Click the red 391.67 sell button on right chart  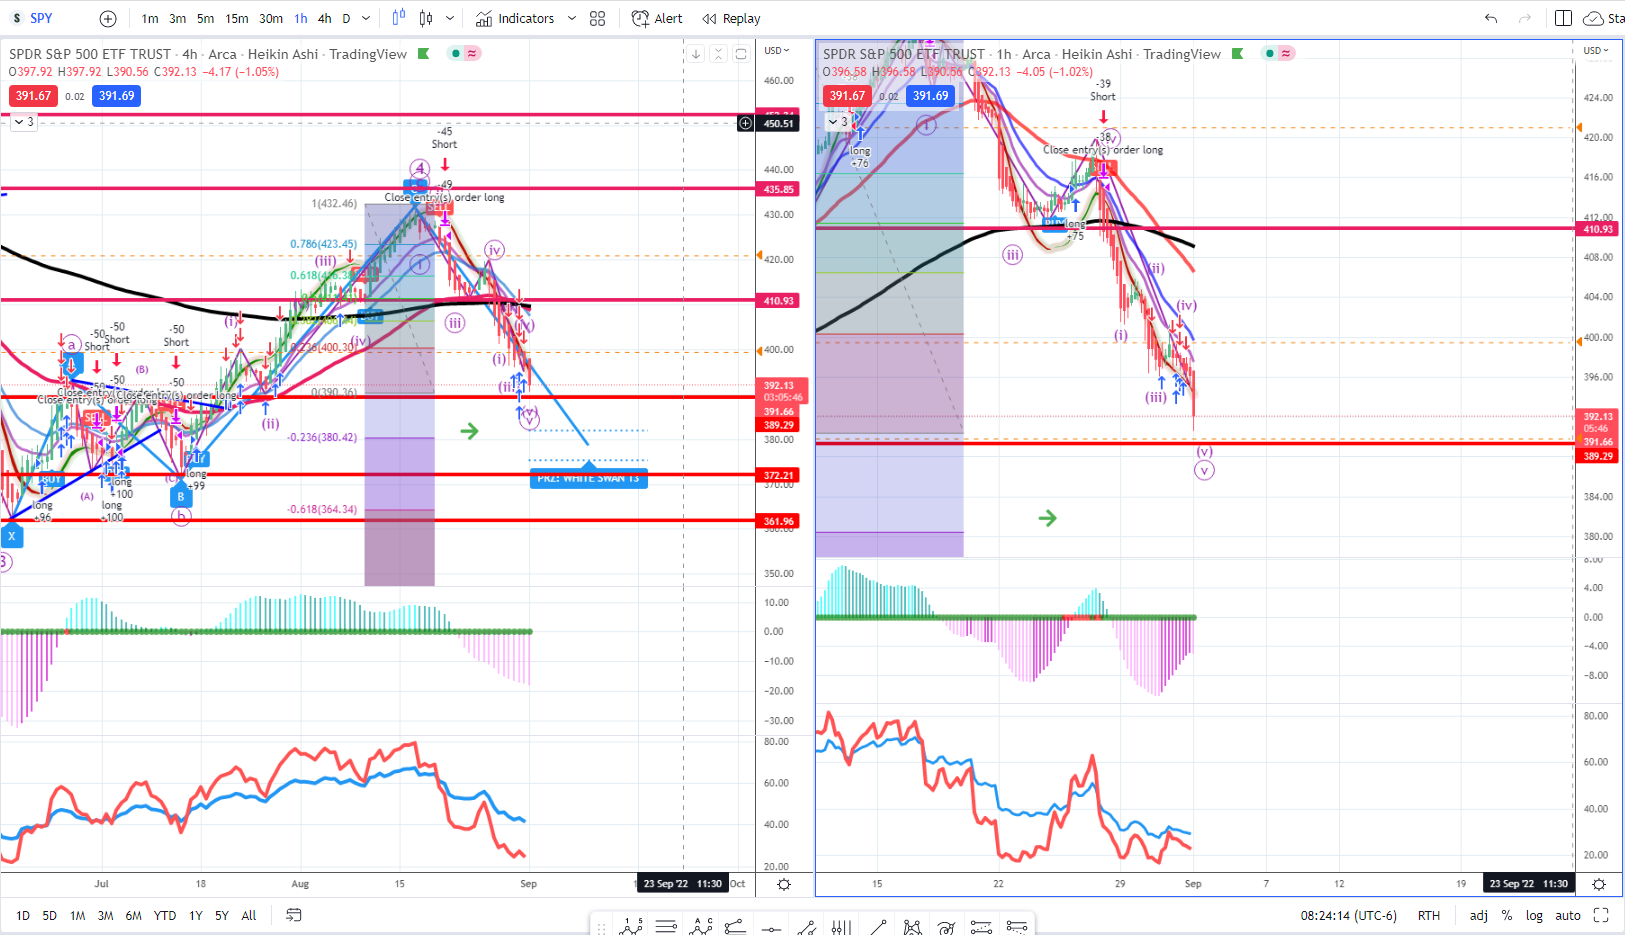[x=847, y=96]
